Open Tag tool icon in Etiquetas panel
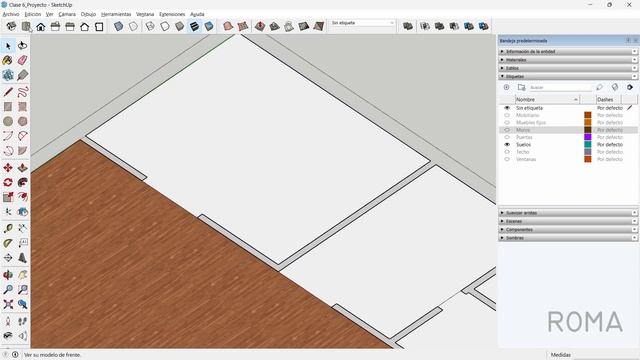Image resolution: width=640 pixels, height=360 pixels. point(599,87)
